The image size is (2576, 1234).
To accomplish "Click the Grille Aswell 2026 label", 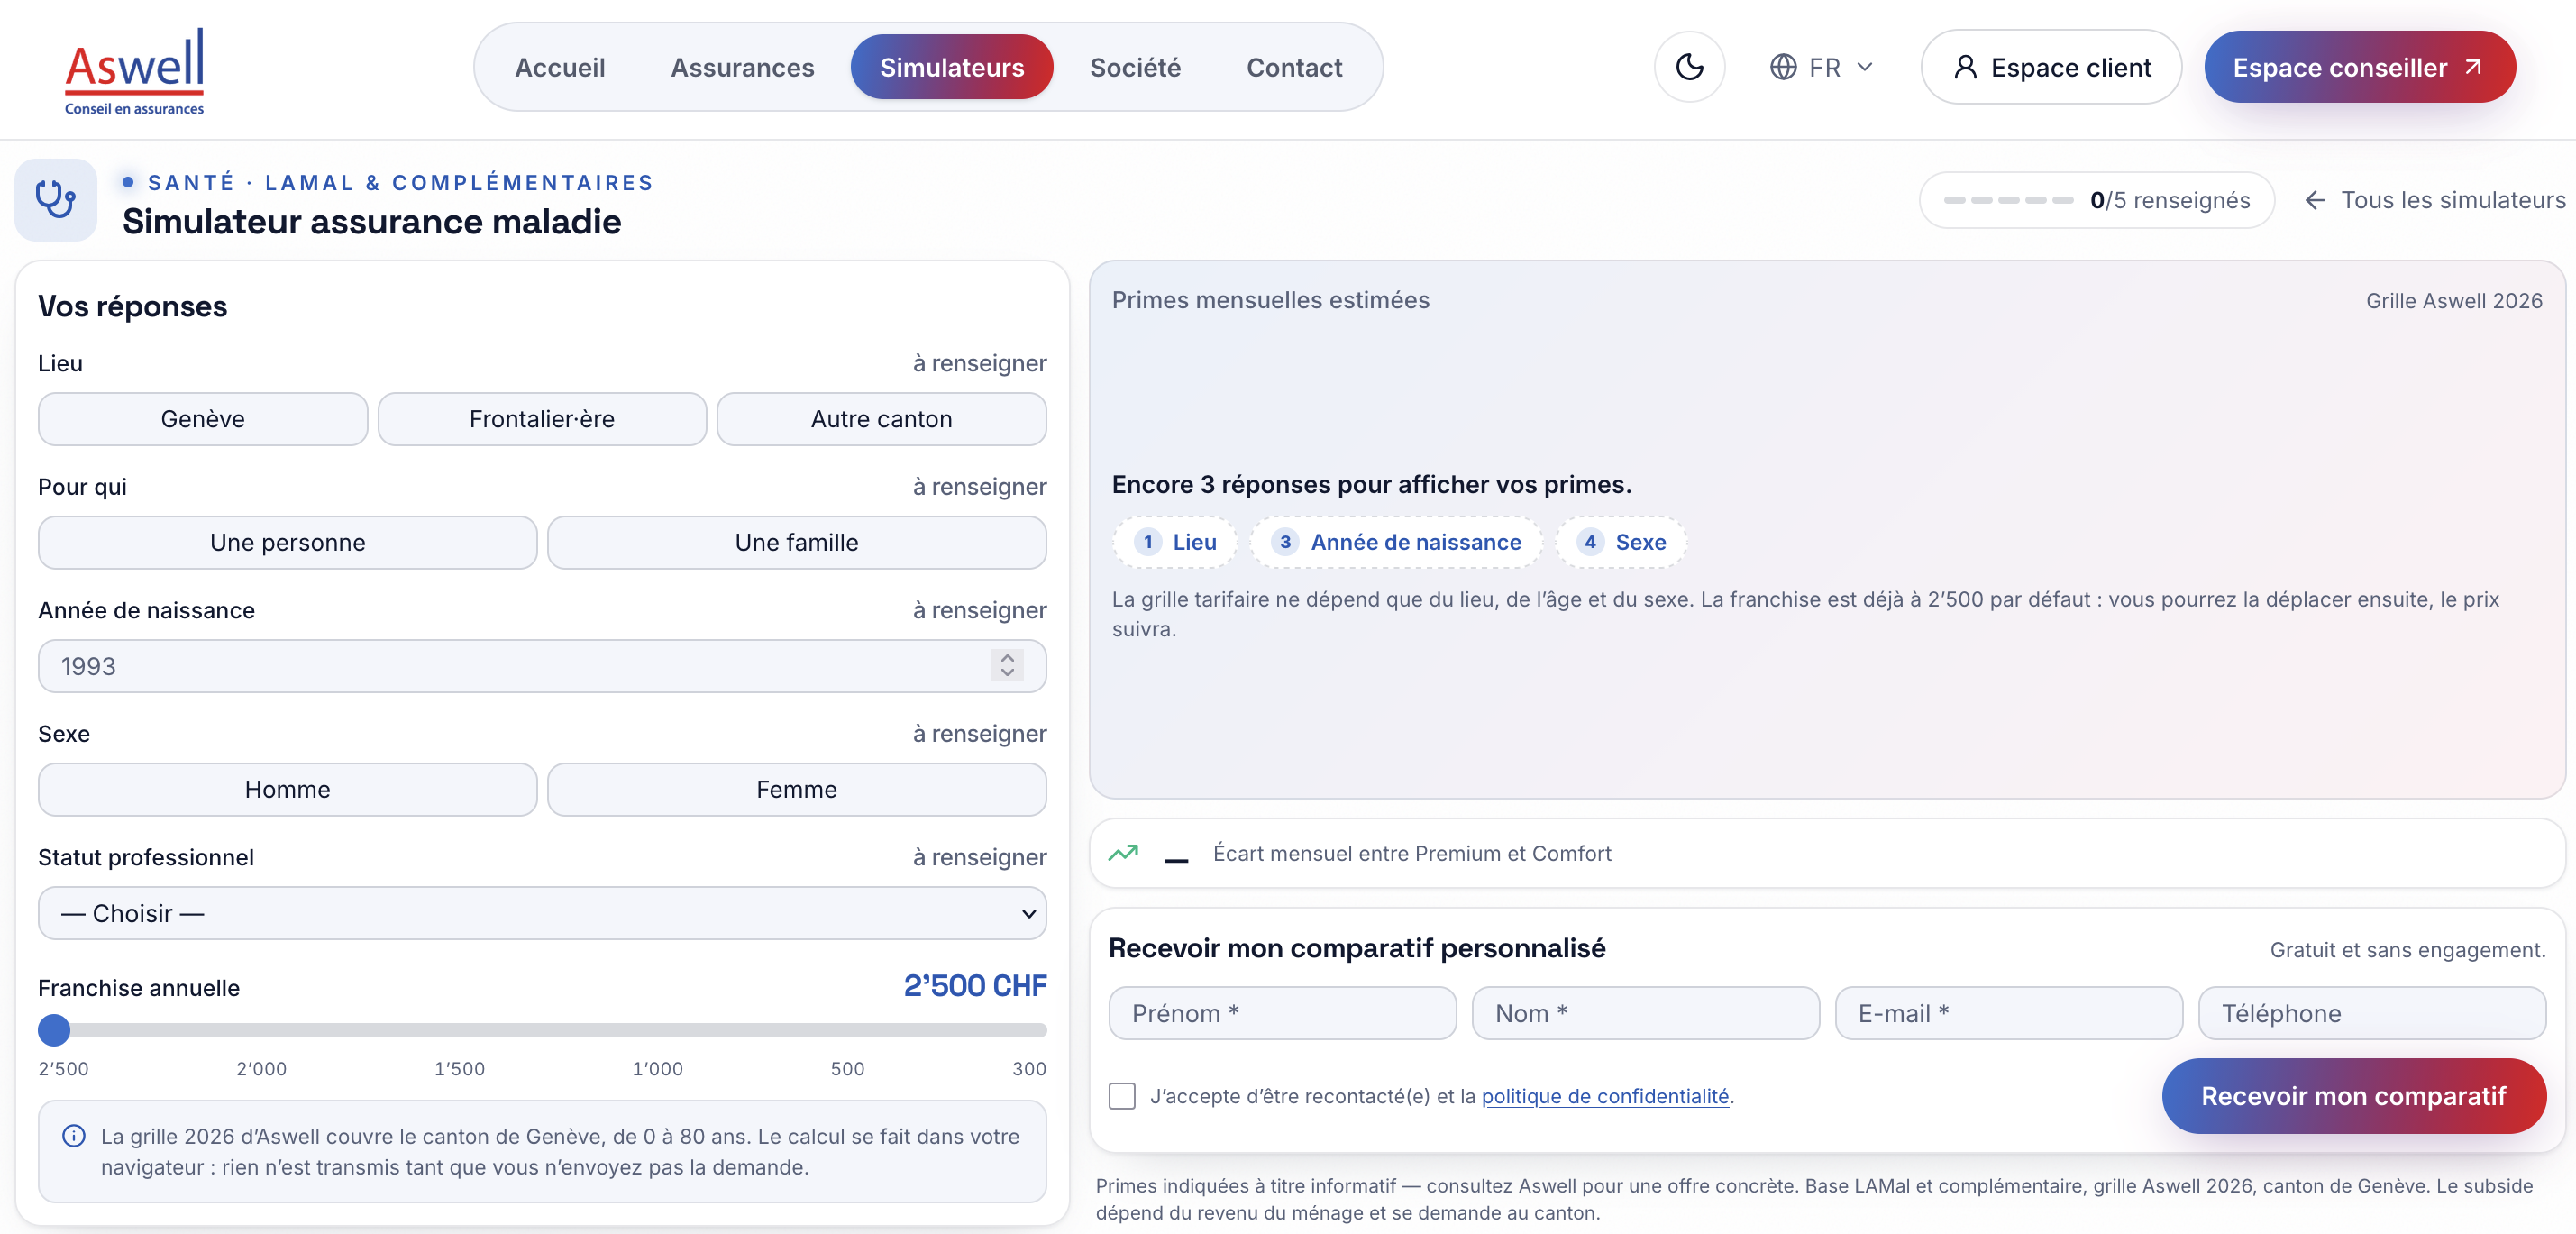I will [2453, 301].
